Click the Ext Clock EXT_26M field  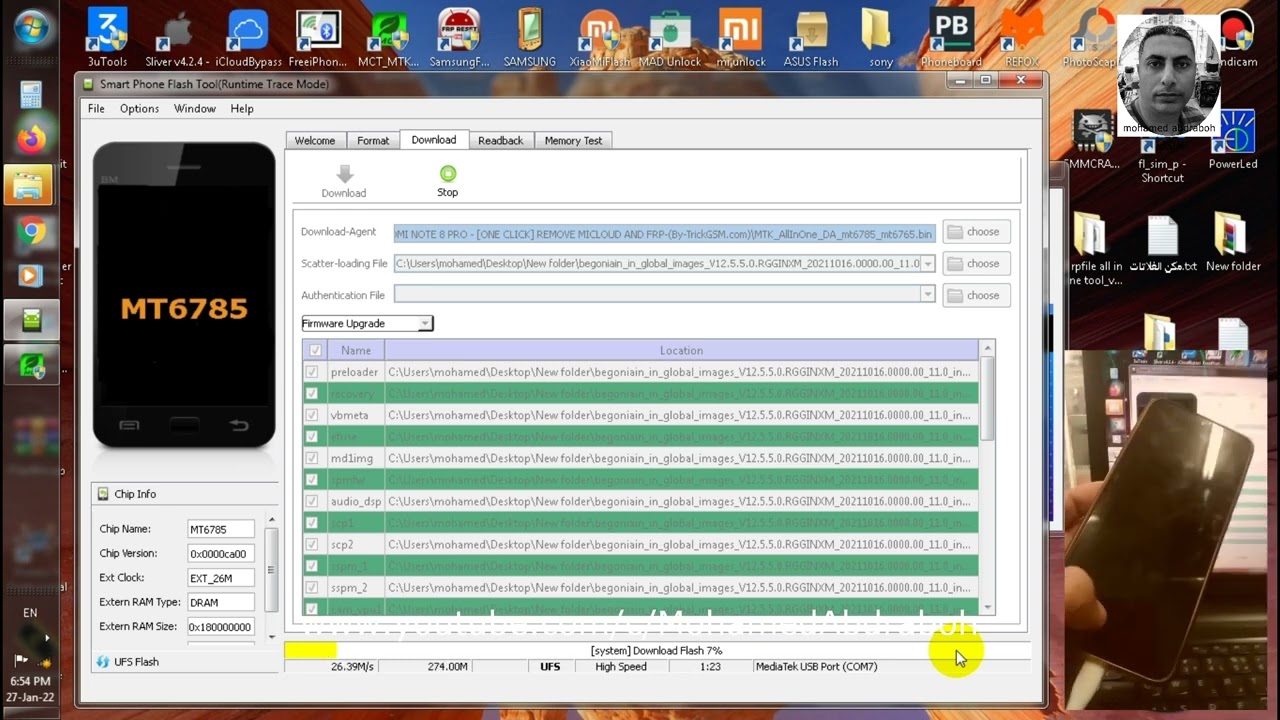tap(220, 578)
